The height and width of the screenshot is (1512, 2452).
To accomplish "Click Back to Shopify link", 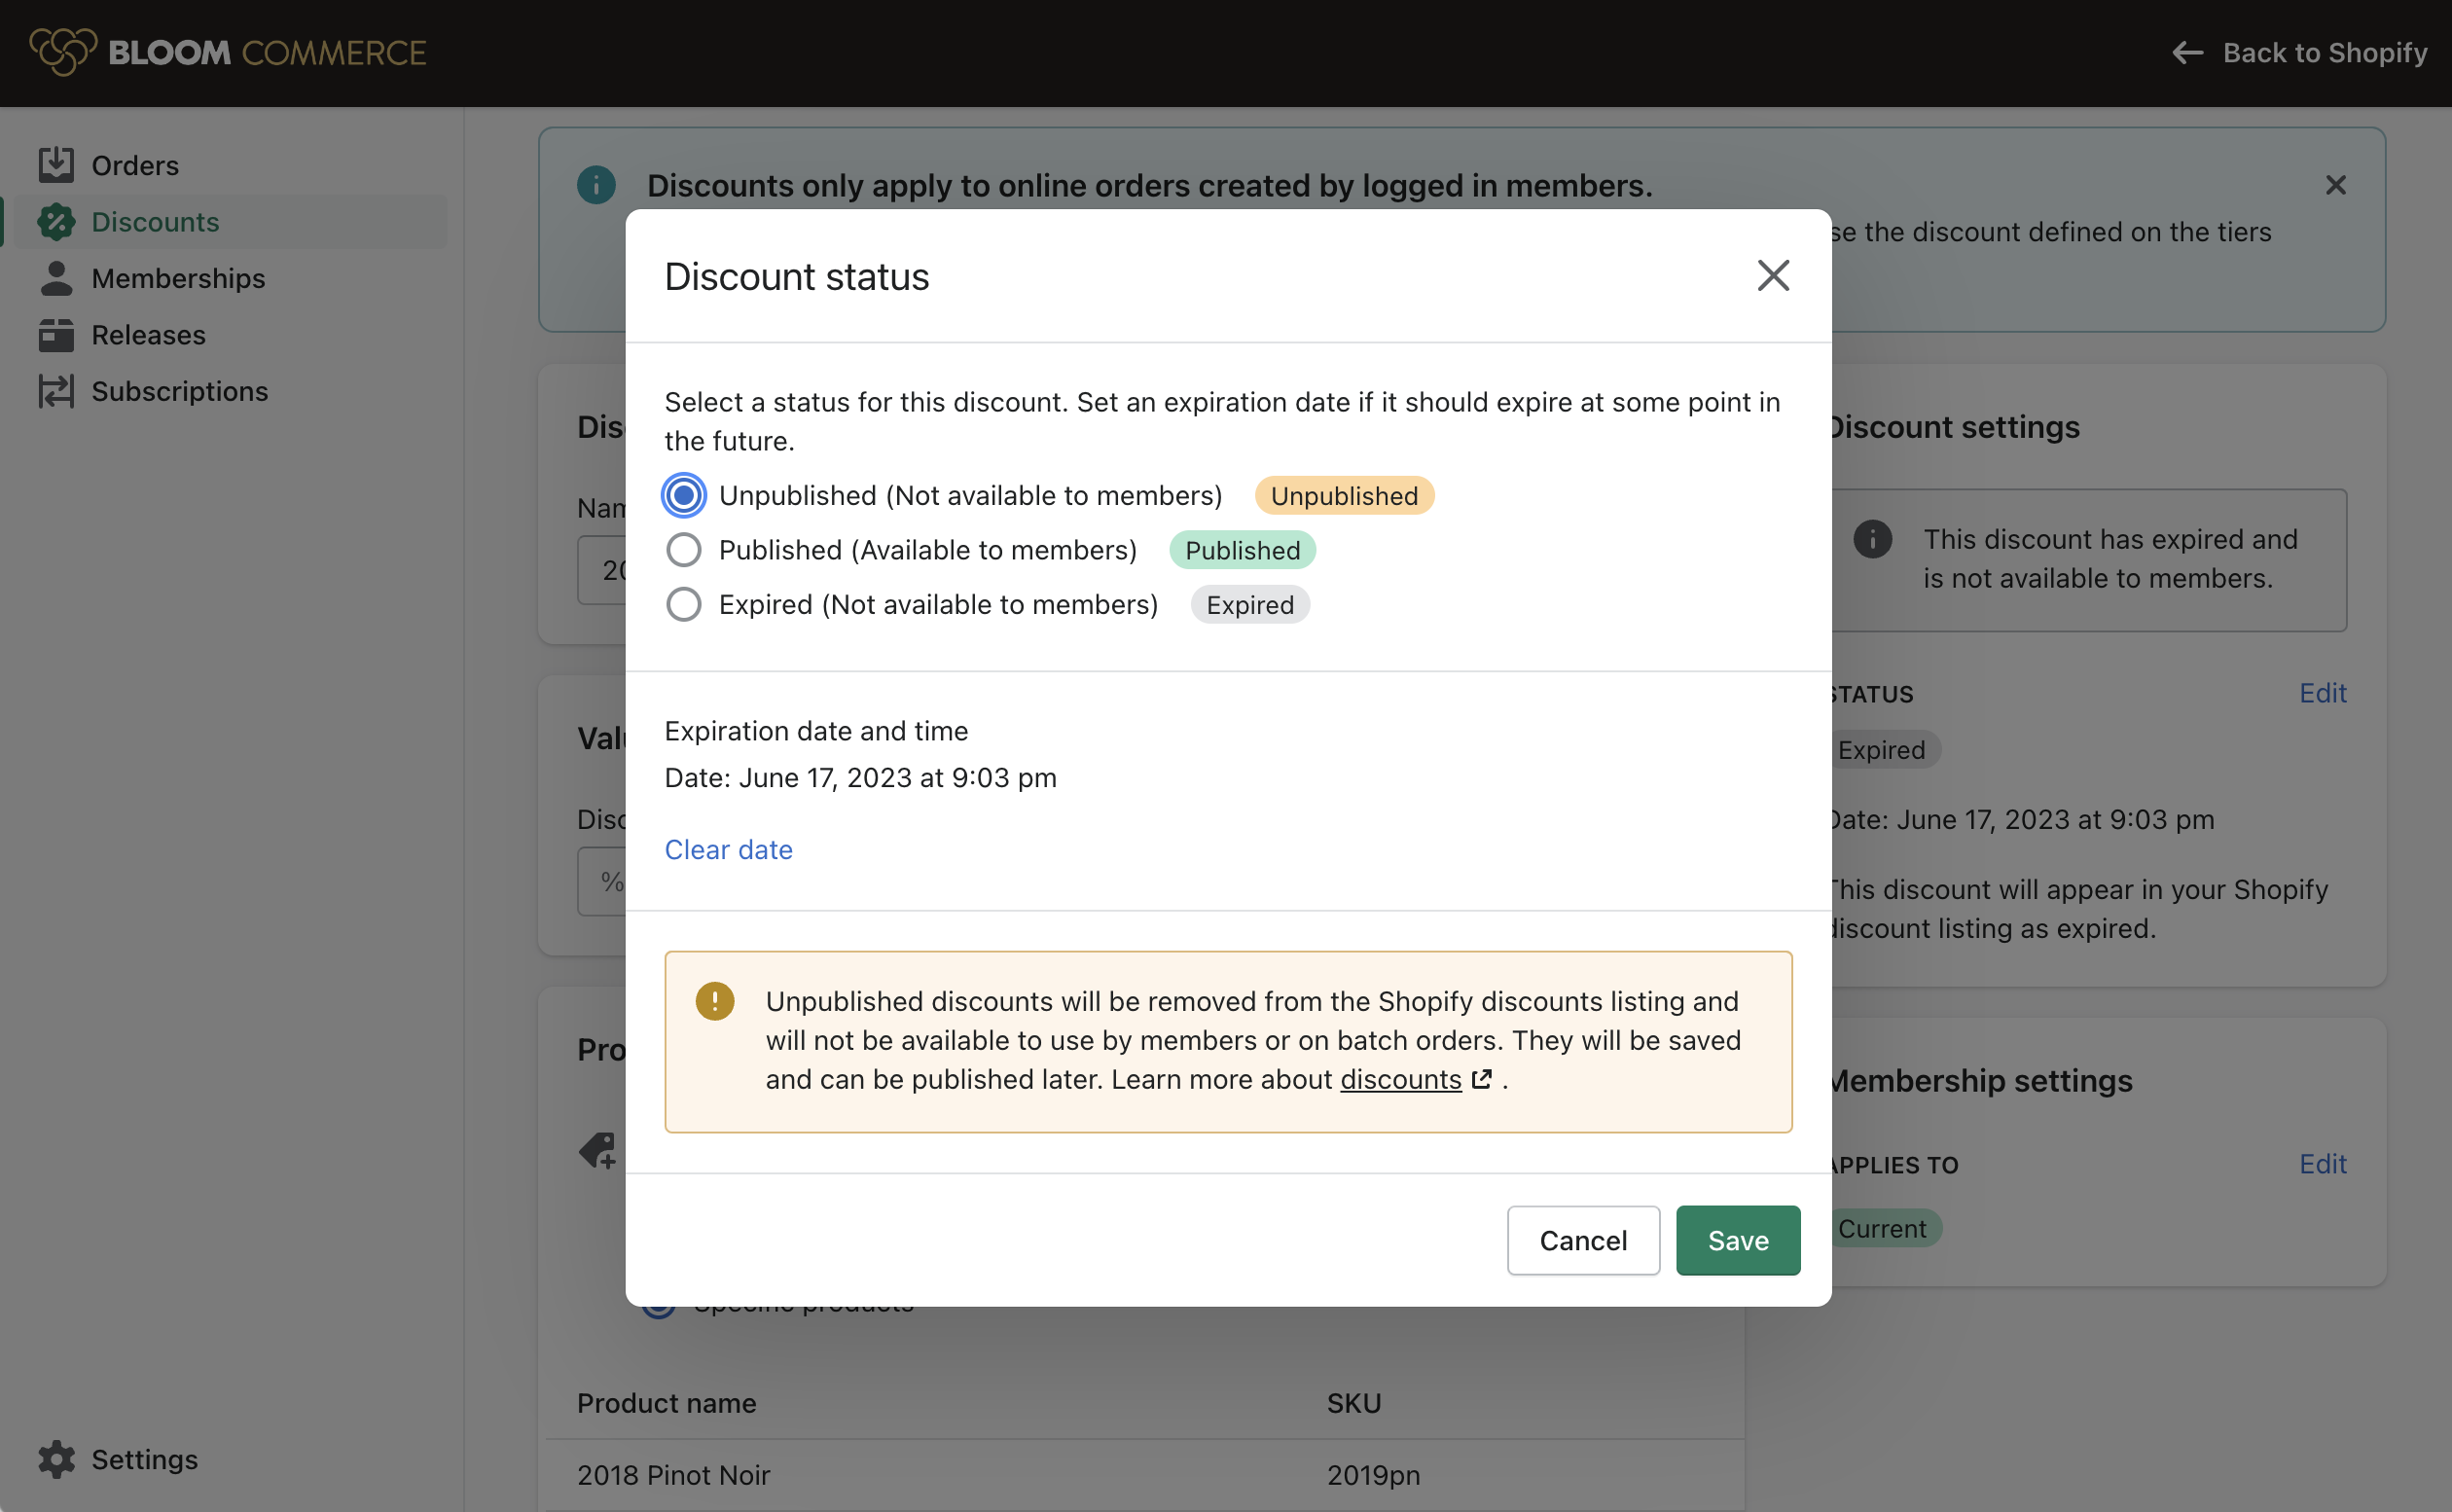I will [x=2300, y=52].
